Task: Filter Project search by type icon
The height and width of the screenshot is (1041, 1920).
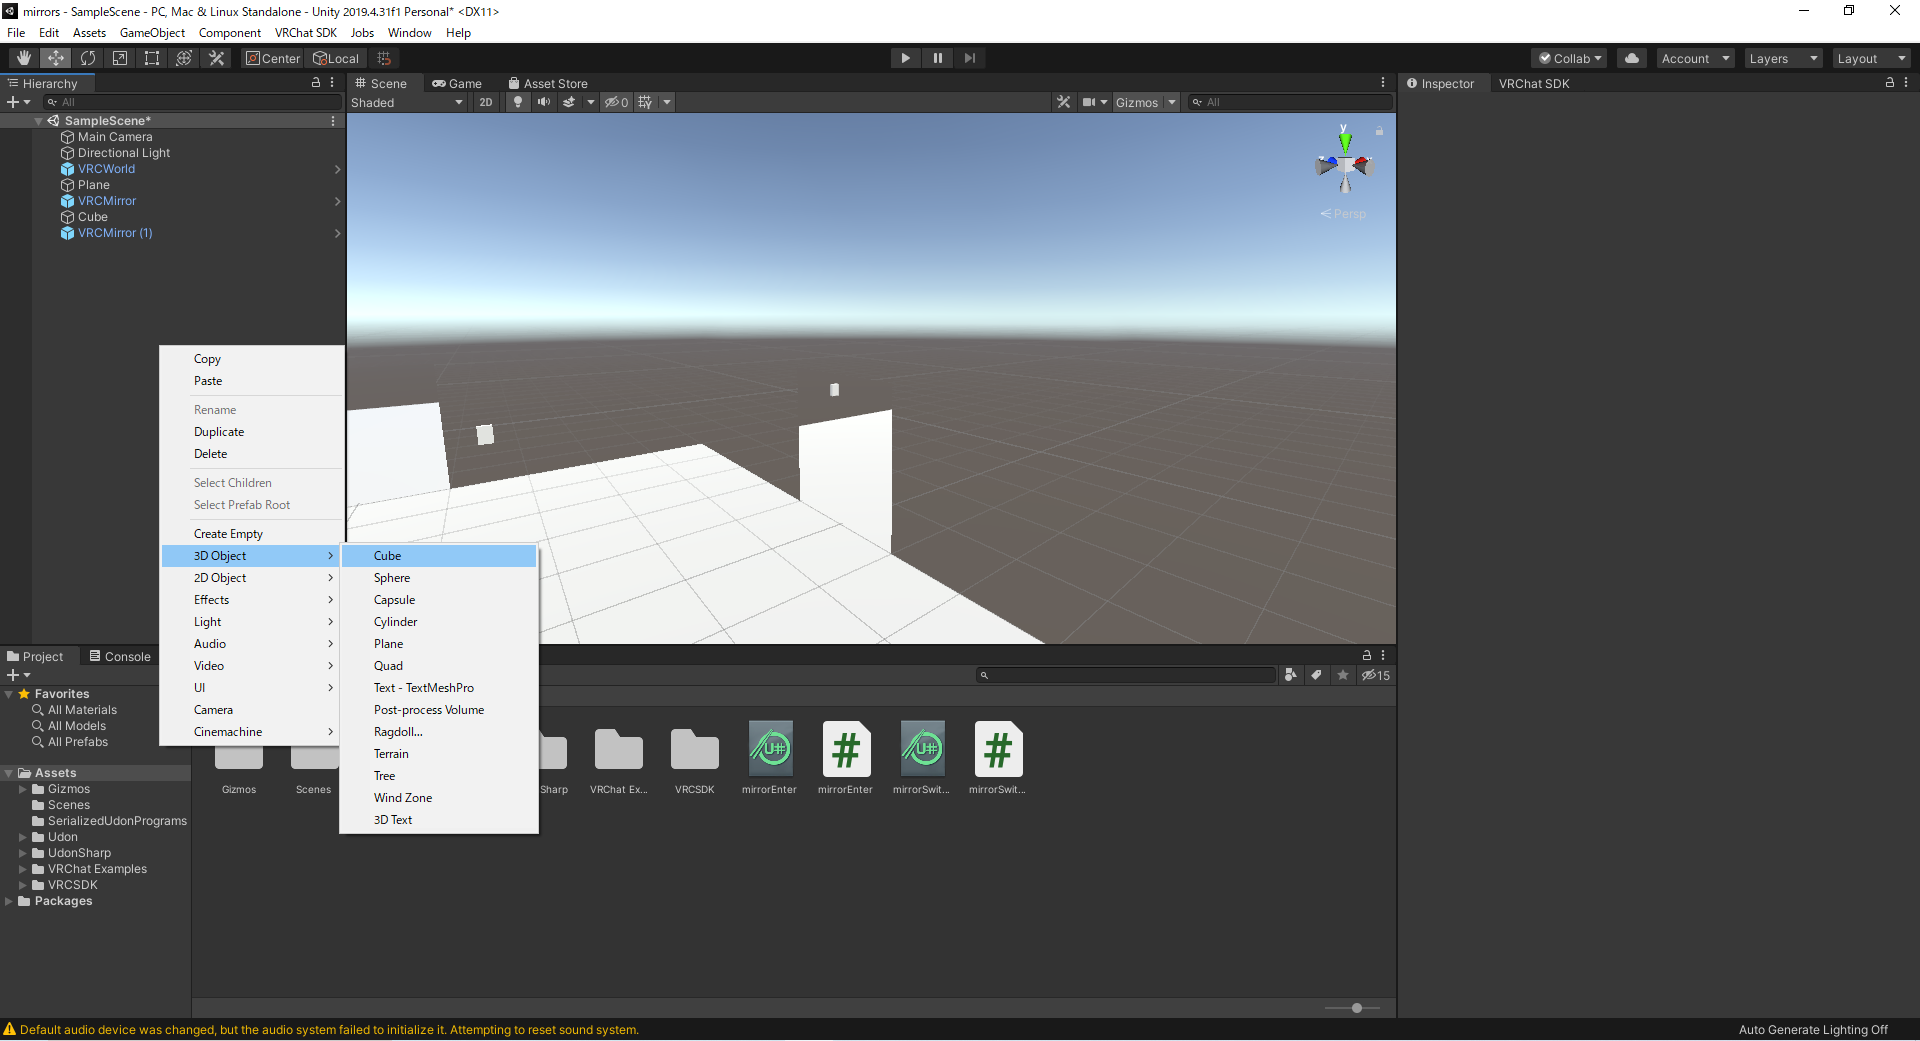Action: pos(1291,675)
